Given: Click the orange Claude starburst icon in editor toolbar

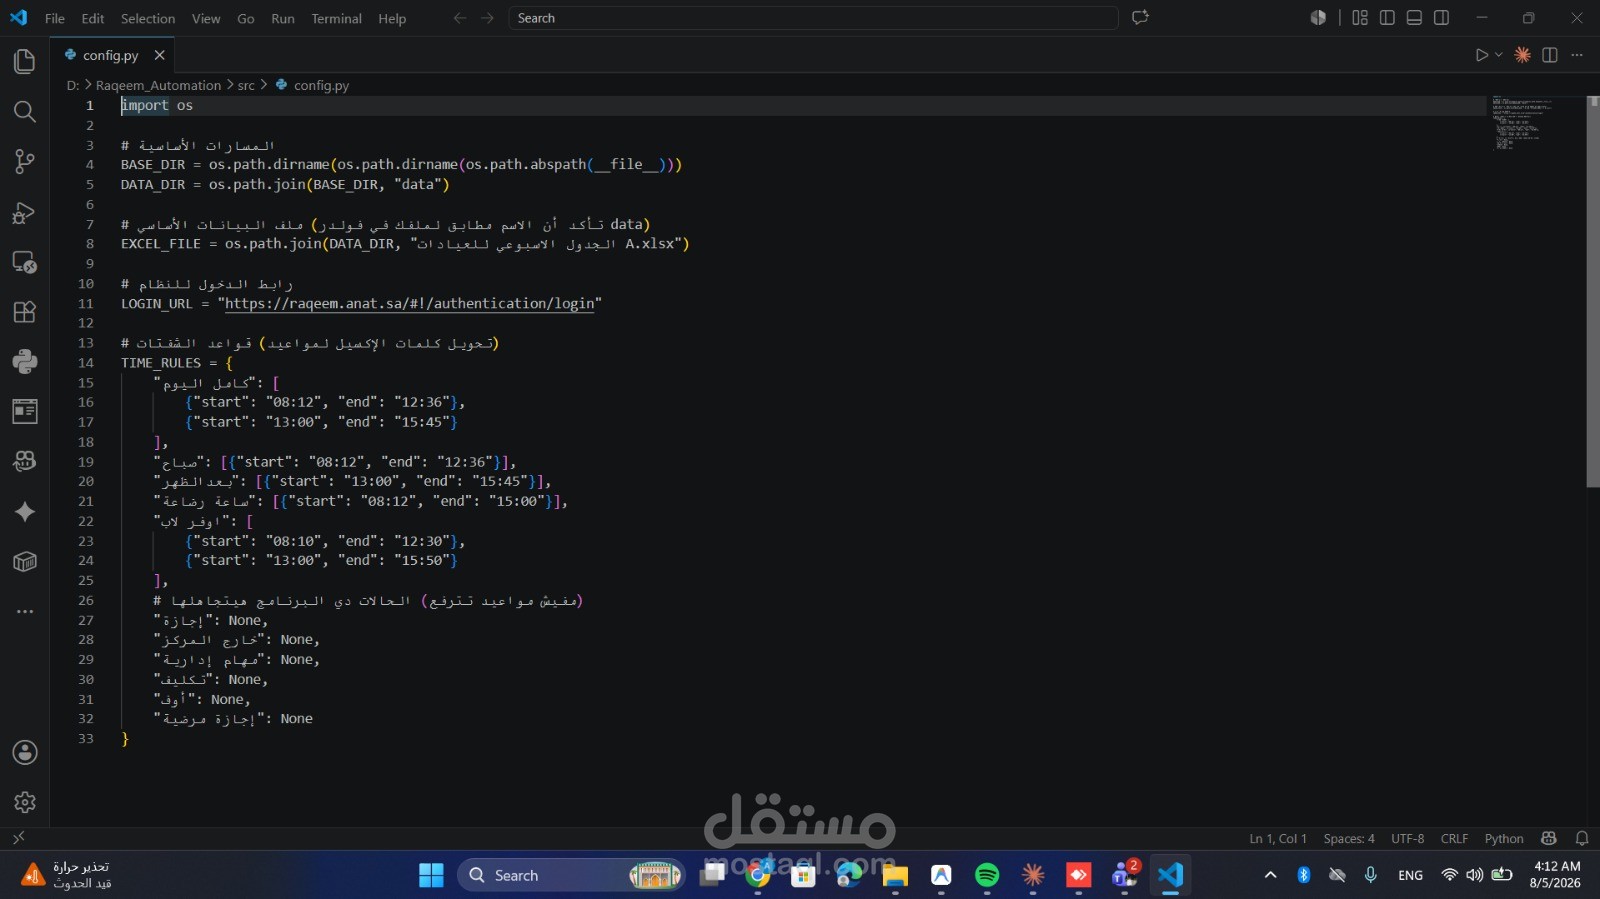Looking at the screenshot, I should (1522, 55).
